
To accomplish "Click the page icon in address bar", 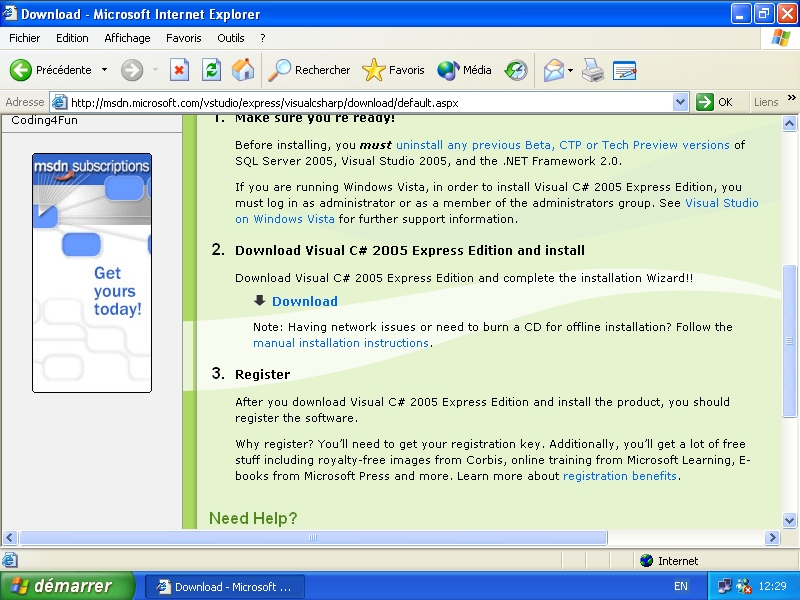I will pyautogui.click(x=60, y=103).
